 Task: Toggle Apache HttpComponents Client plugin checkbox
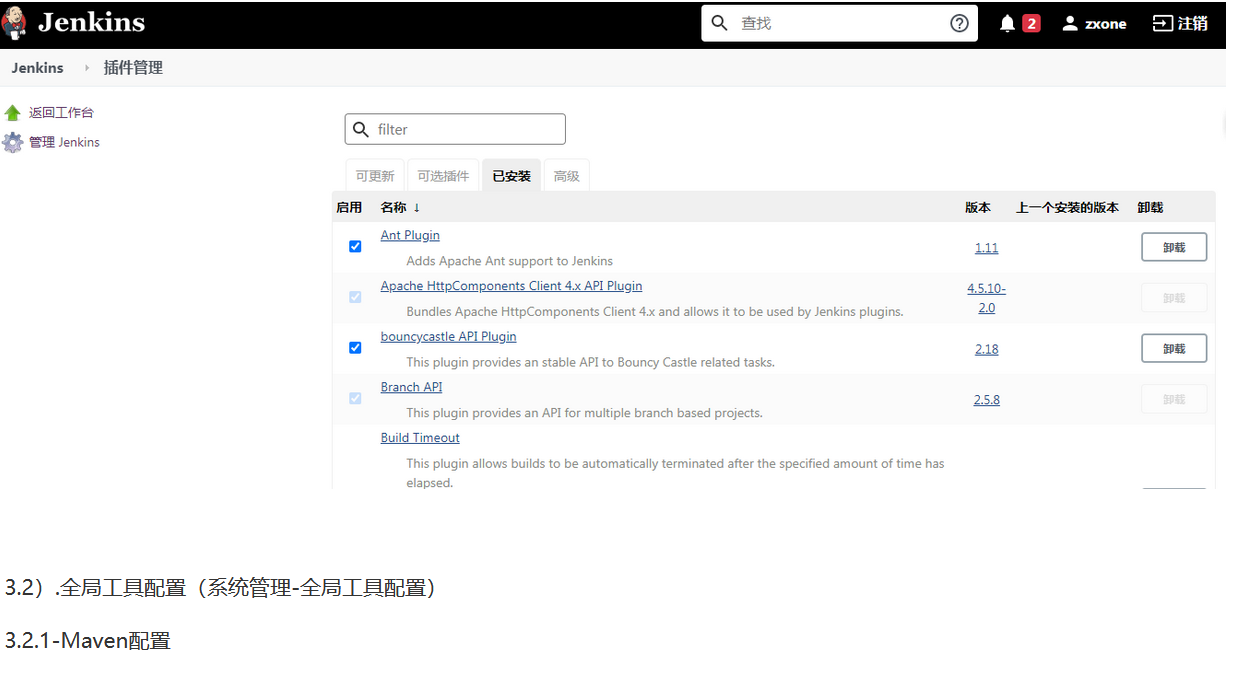(x=355, y=297)
